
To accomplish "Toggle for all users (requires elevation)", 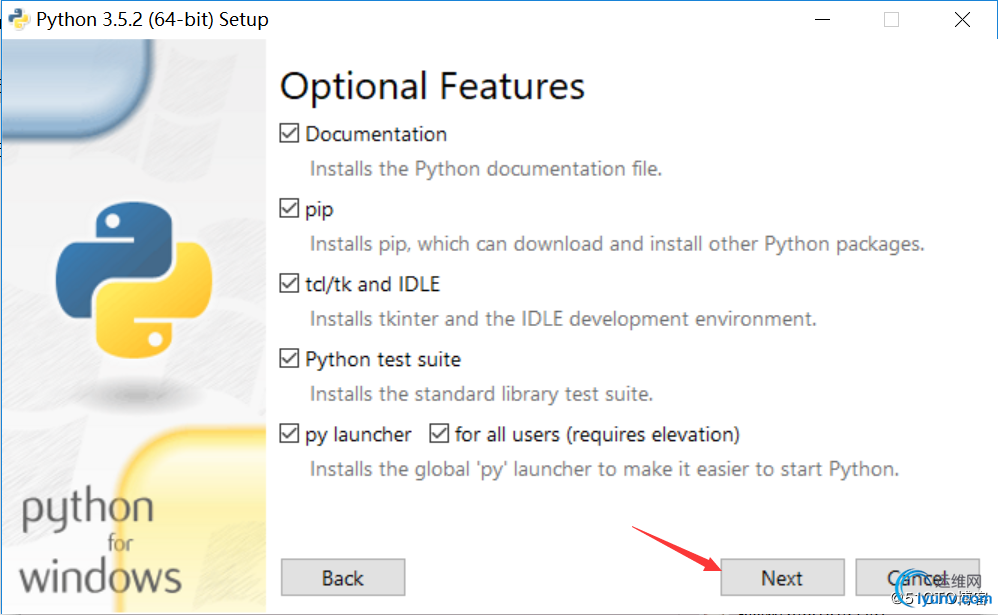I will (439, 434).
